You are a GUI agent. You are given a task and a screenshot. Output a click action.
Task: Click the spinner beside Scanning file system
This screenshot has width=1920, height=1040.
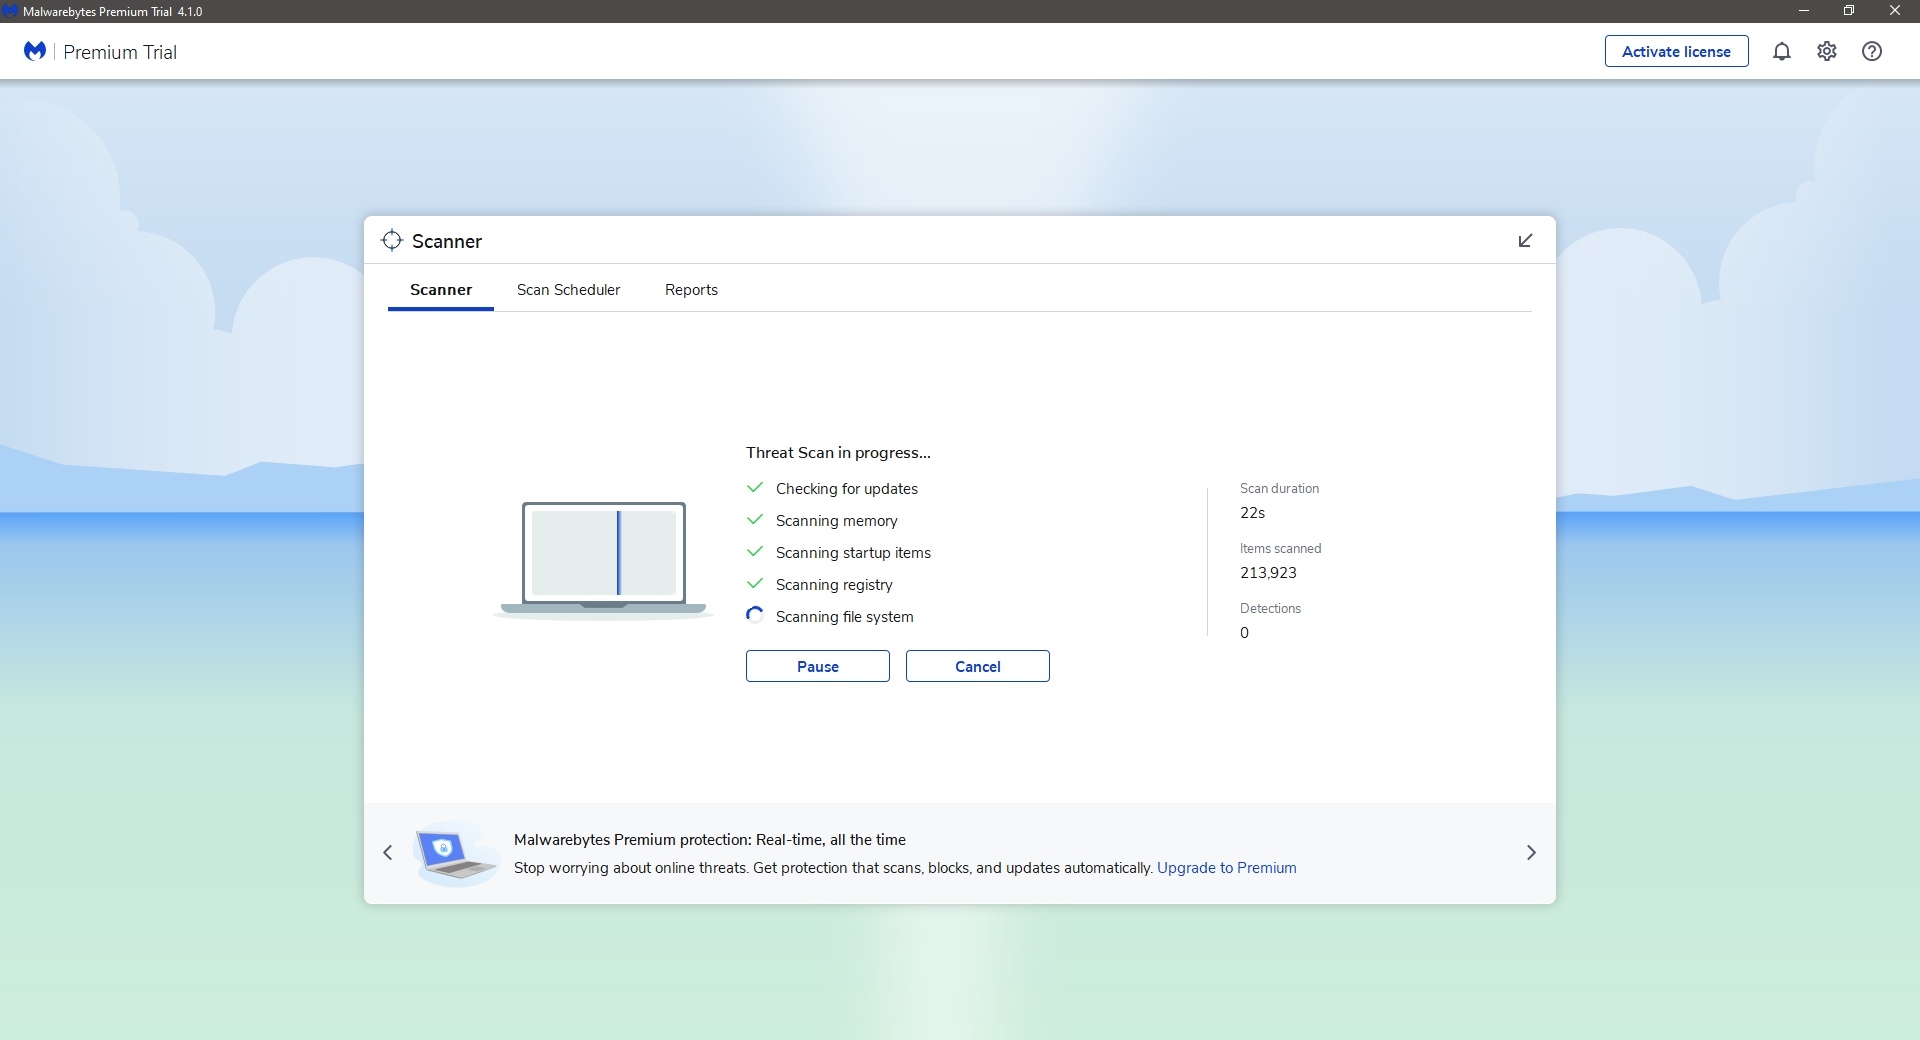tap(755, 615)
